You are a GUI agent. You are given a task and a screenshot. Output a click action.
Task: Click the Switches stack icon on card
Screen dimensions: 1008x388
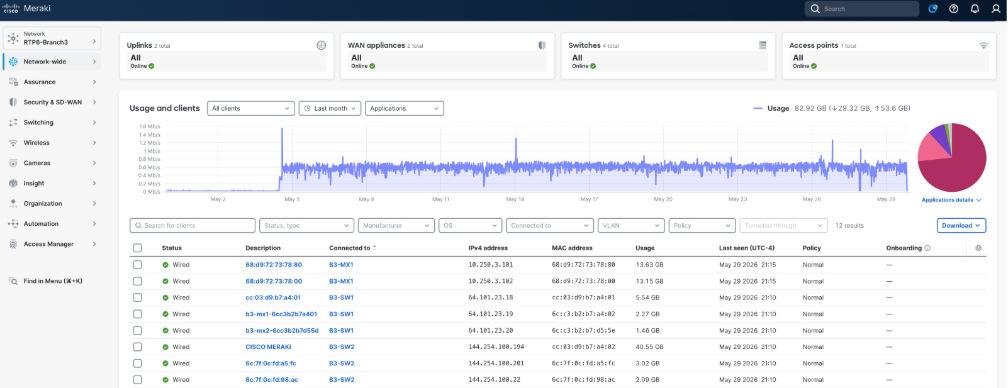[763, 46]
